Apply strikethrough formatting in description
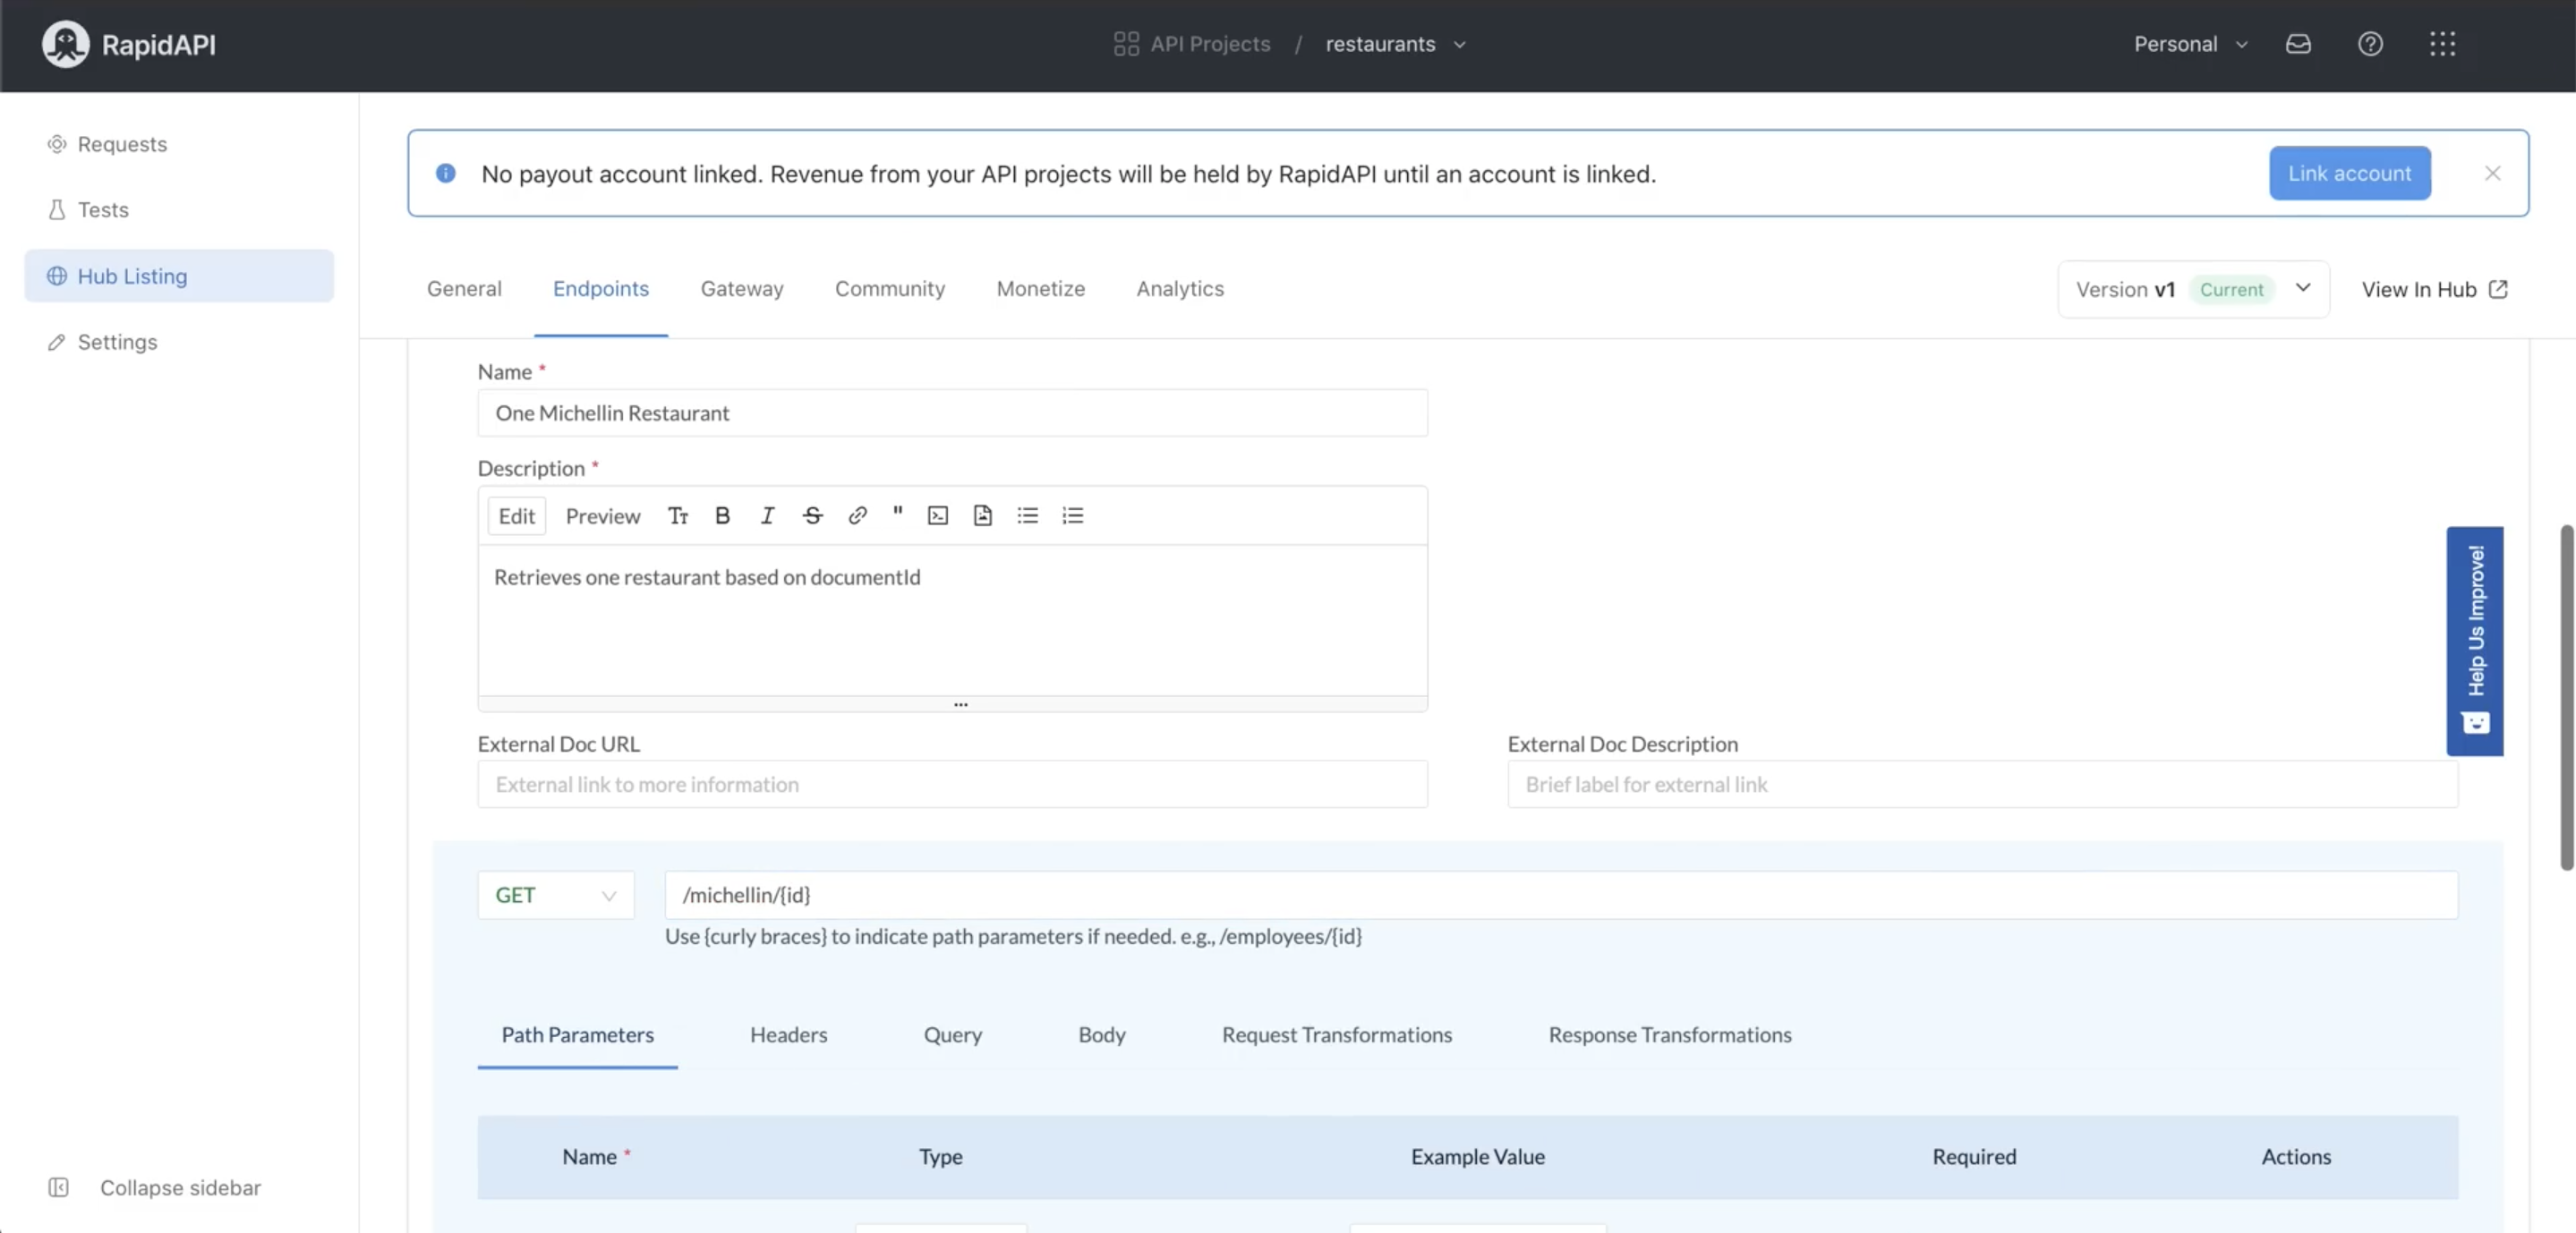Viewport: 2576px width, 1233px height. coord(812,516)
